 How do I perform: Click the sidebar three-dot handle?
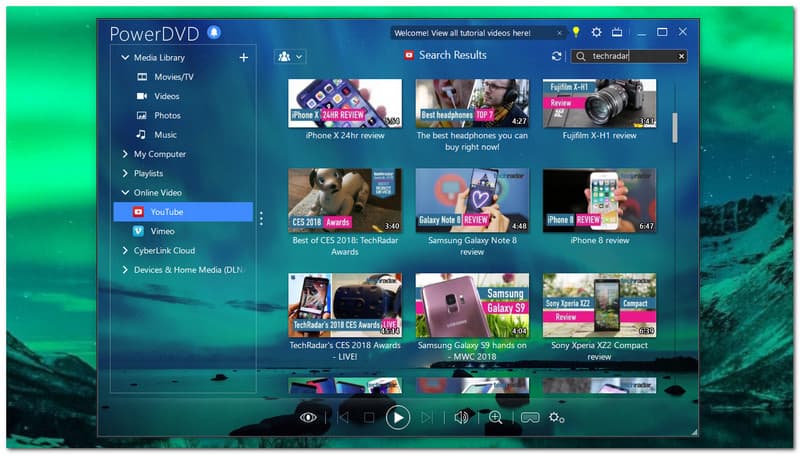tap(261, 218)
